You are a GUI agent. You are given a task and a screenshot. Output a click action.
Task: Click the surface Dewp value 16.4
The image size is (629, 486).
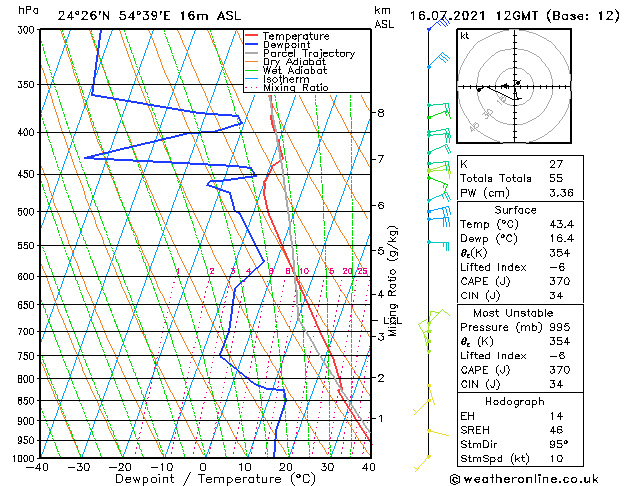click(x=562, y=238)
